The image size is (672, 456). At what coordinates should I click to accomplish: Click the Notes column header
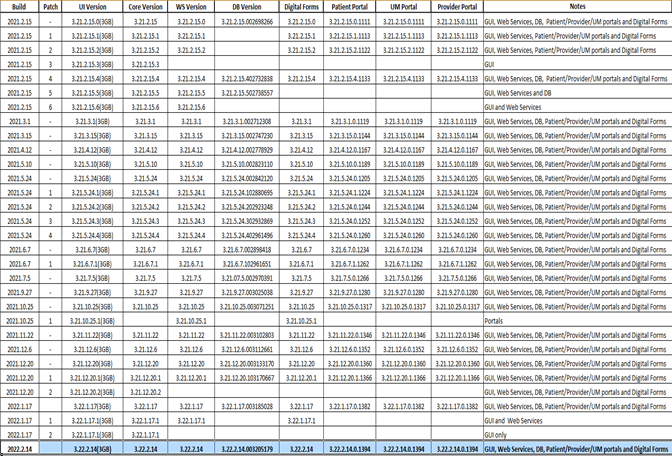pos(574,5)
